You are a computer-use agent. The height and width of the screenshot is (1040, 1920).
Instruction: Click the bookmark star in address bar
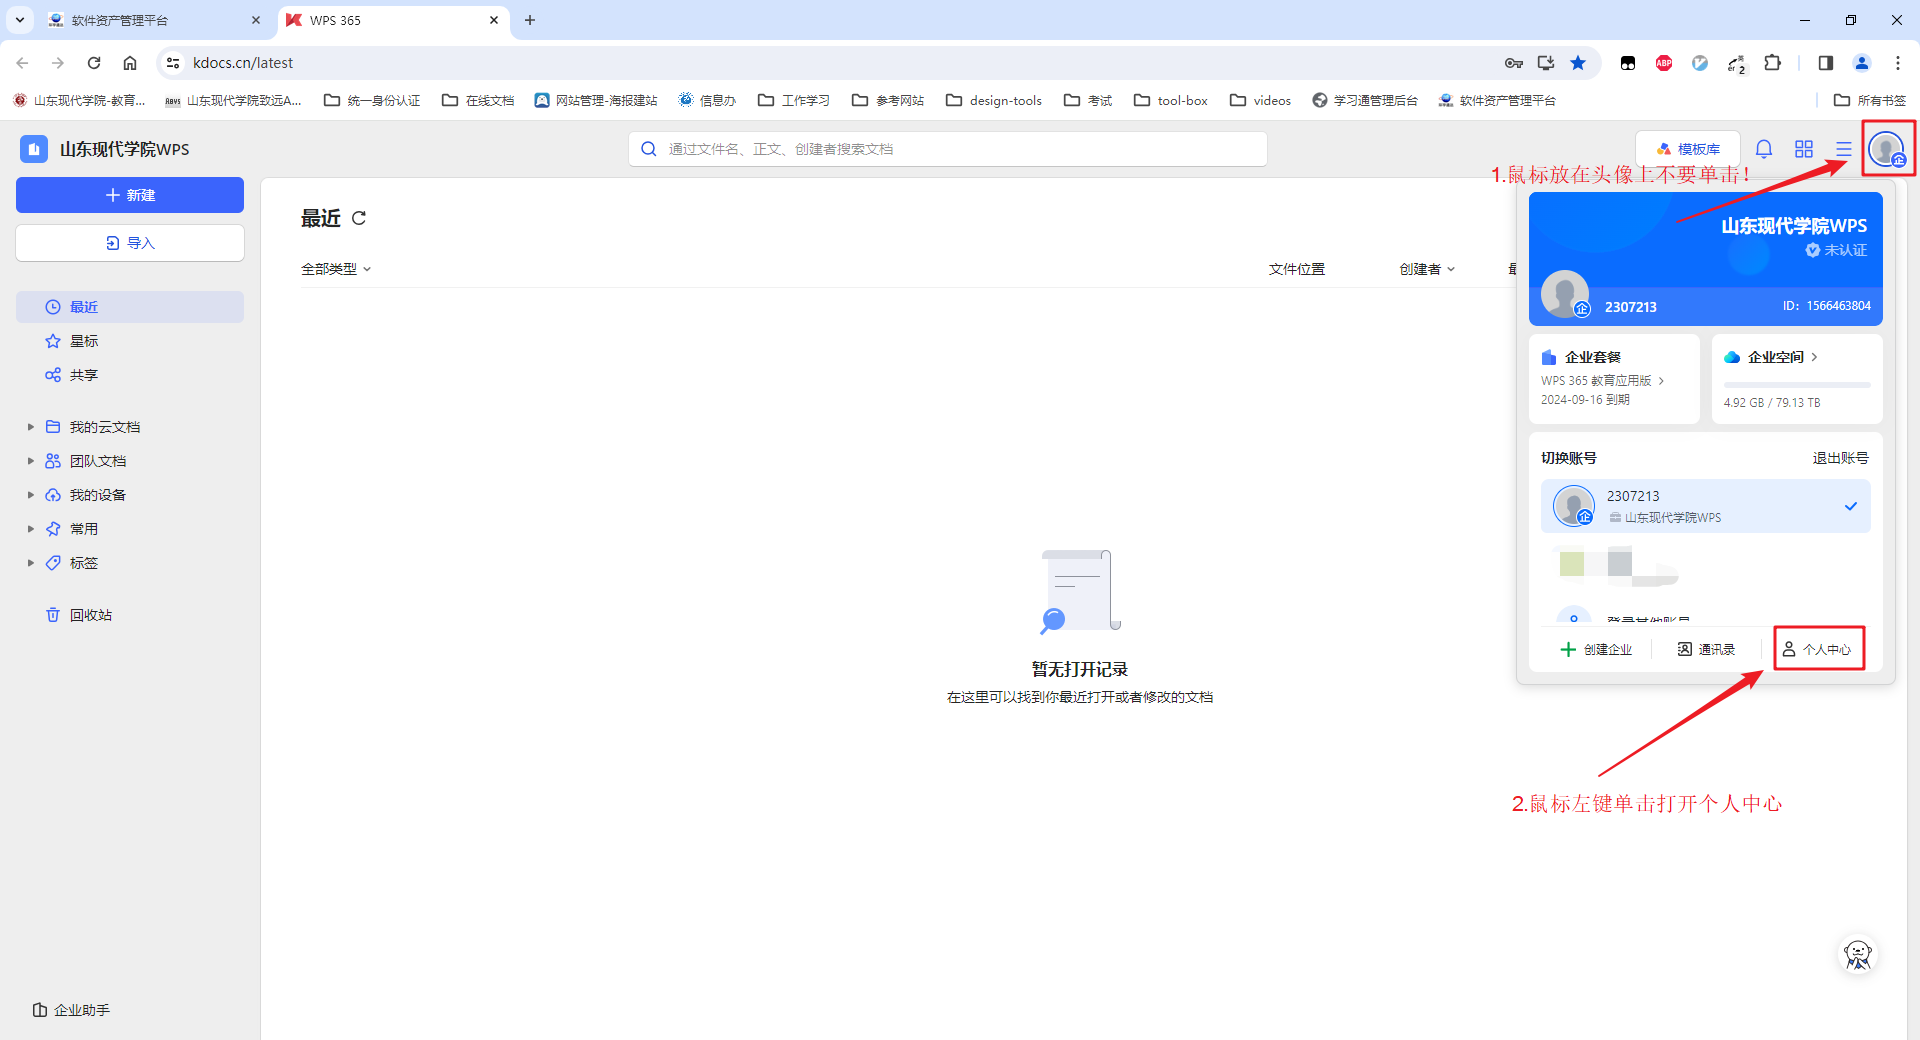1578,63
